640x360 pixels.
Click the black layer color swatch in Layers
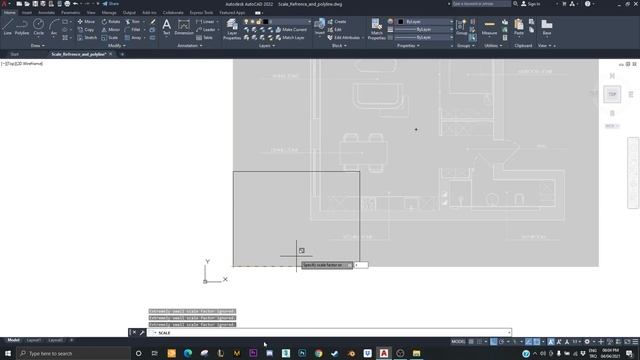point(265,22)
